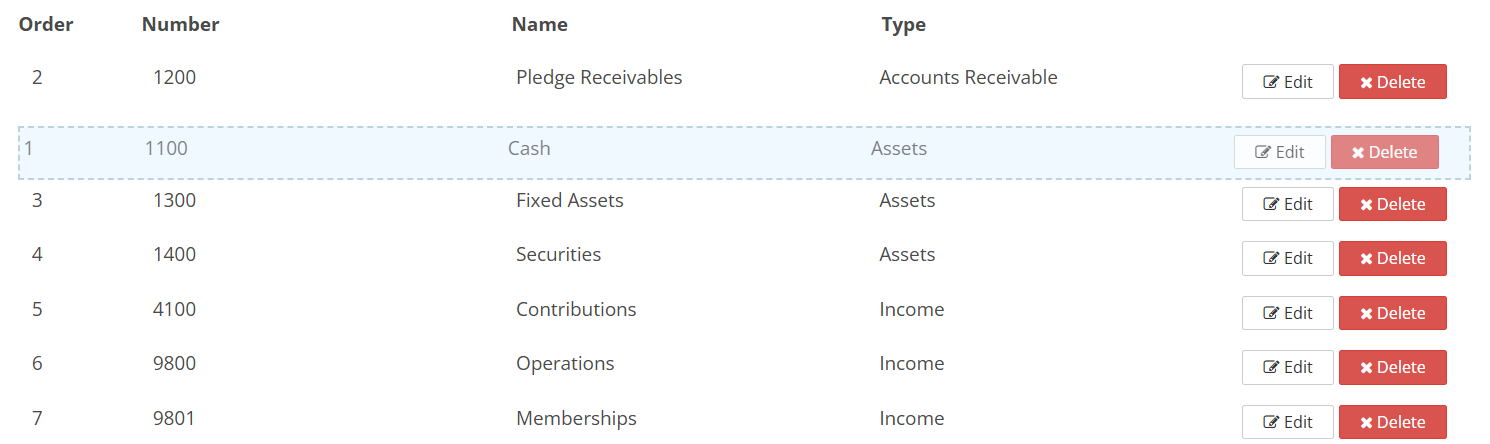The image size is (1490, 444).
Task: Delete the Operations account
Action: (x=1392, y=367)
